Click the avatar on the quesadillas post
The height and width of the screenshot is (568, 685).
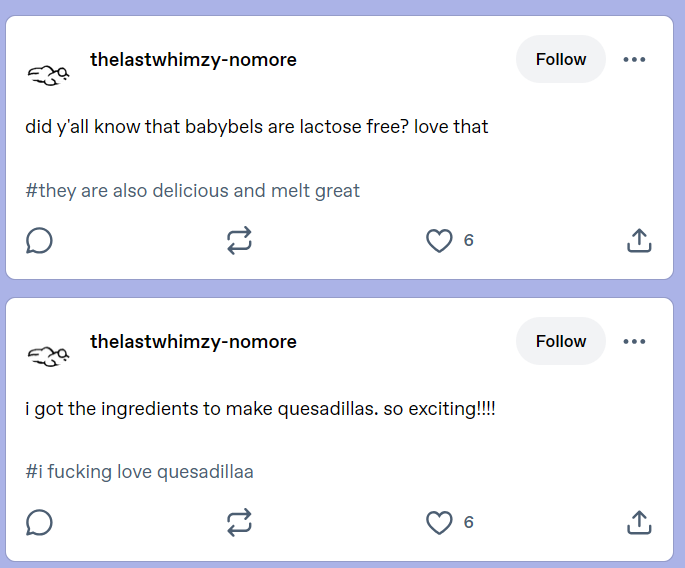point(48,357)
